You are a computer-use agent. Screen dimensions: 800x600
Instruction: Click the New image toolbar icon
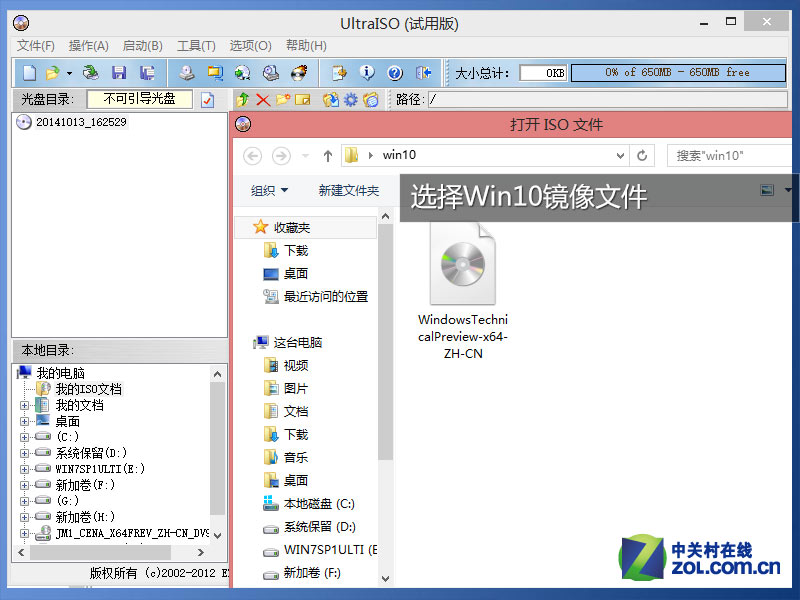[30, 73]
